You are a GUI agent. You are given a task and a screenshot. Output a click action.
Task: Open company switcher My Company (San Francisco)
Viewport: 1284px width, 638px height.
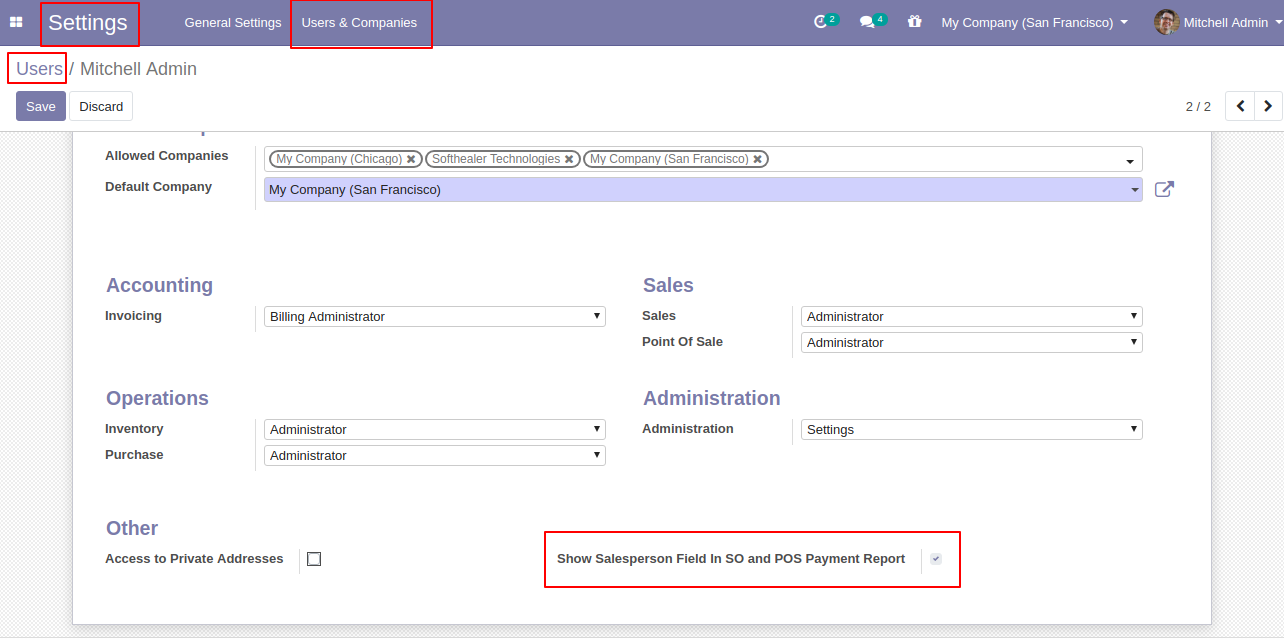point(1034,22)
